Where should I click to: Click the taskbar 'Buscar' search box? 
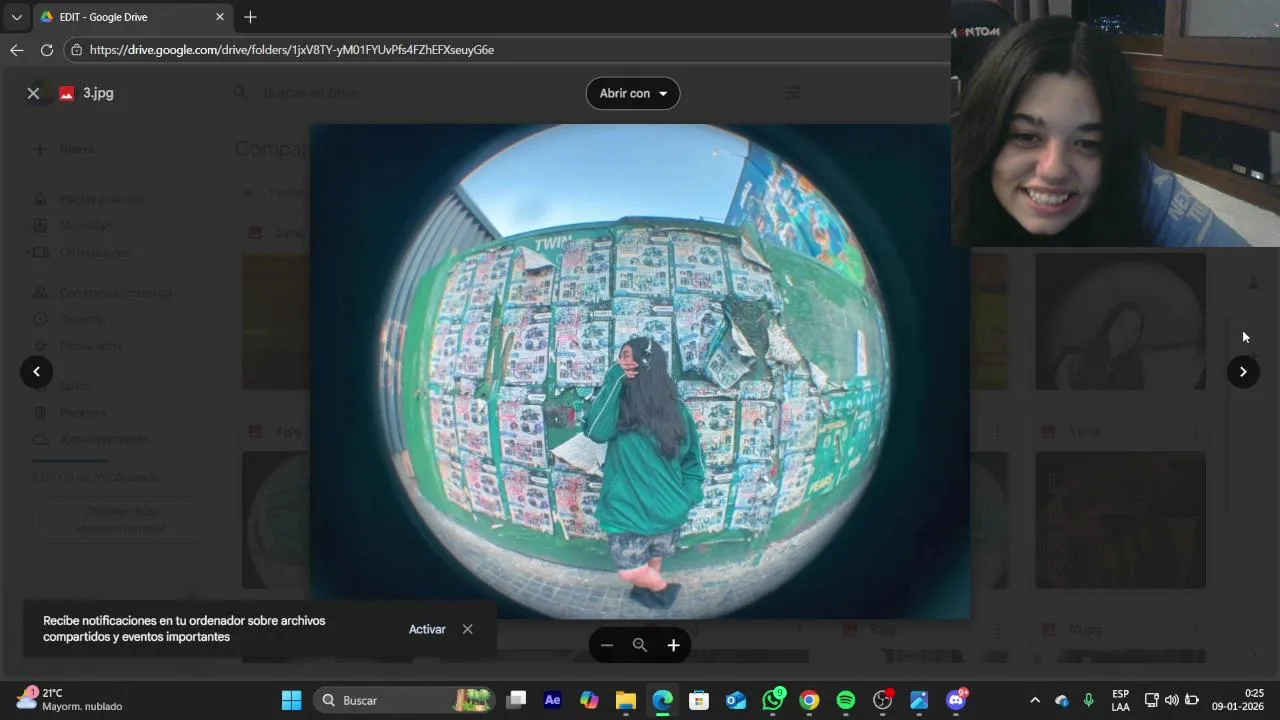click(x=405, y=700)
